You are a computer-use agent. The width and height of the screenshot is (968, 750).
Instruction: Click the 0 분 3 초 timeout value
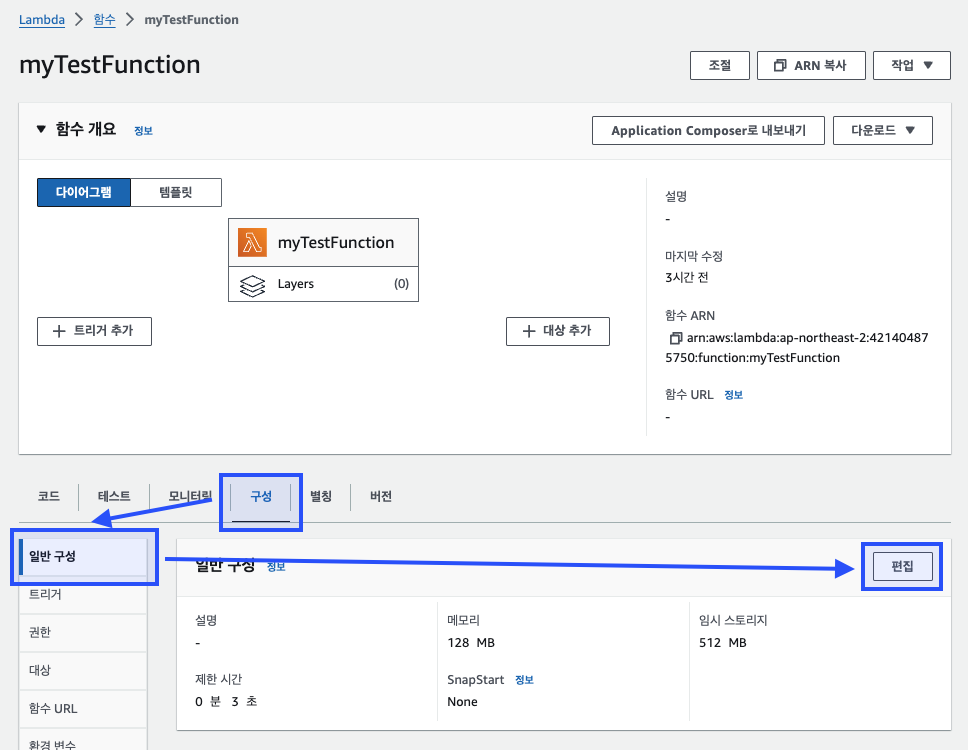click(x=226, y=702)
